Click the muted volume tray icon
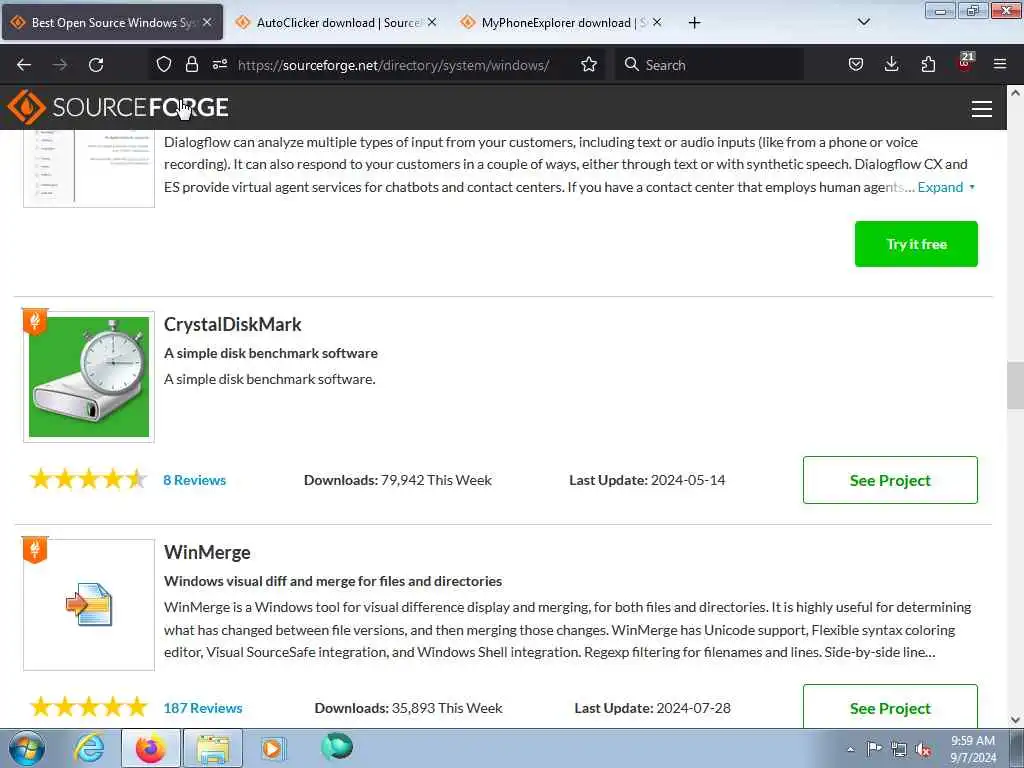This screenshot has width=1024, height=768. (923, 750)
